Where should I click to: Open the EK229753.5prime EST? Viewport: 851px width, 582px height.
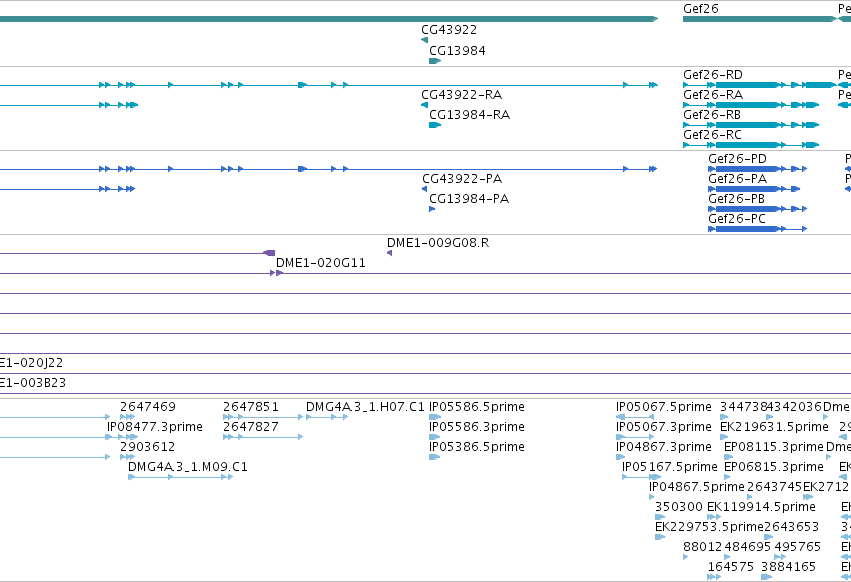pos(660,537)
